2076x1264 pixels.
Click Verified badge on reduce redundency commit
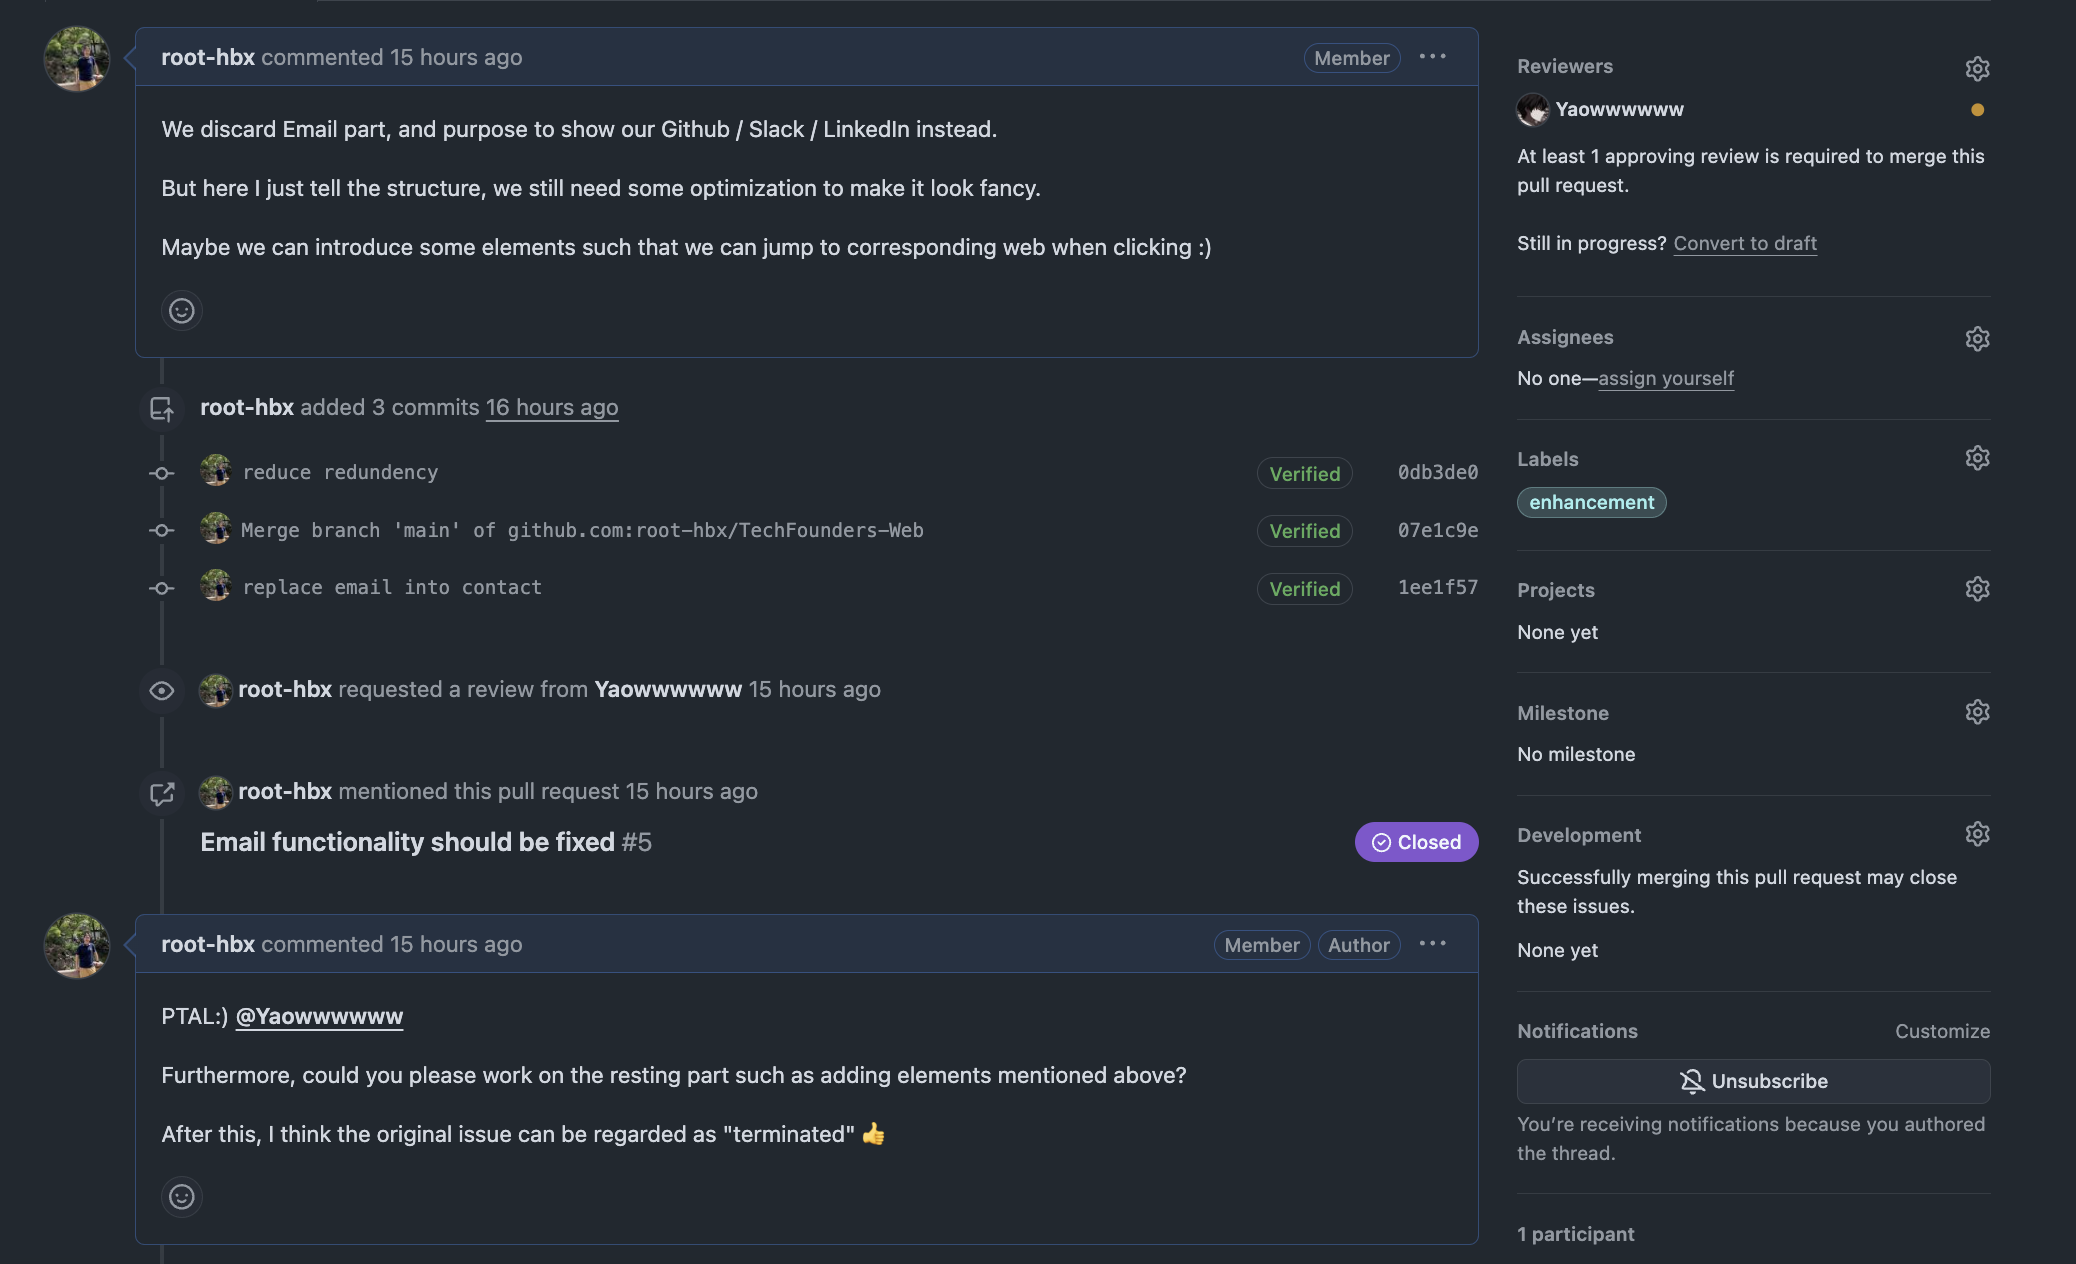coord(1304,474)
